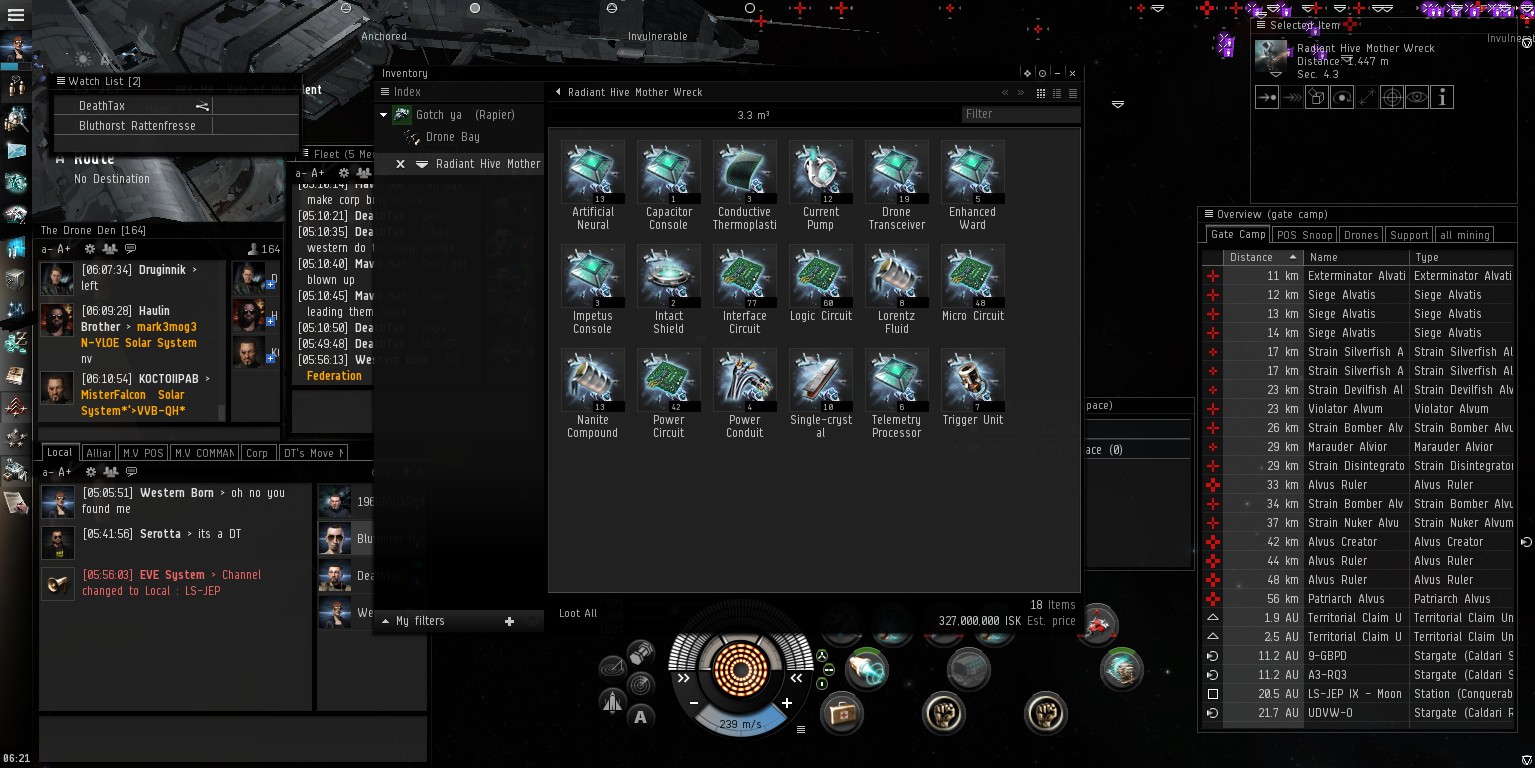The width and height of the screenshot is (1535, 768).
Task: Select the Single-crystal item icon
Action: coord(821,380)
